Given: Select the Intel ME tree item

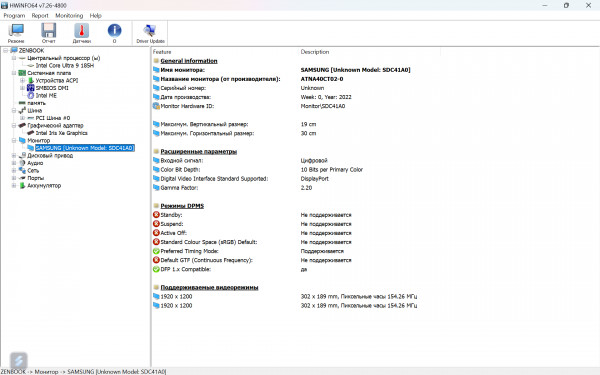Looking at the screenshot, I should pyautogui.click(x=46, y=96).
